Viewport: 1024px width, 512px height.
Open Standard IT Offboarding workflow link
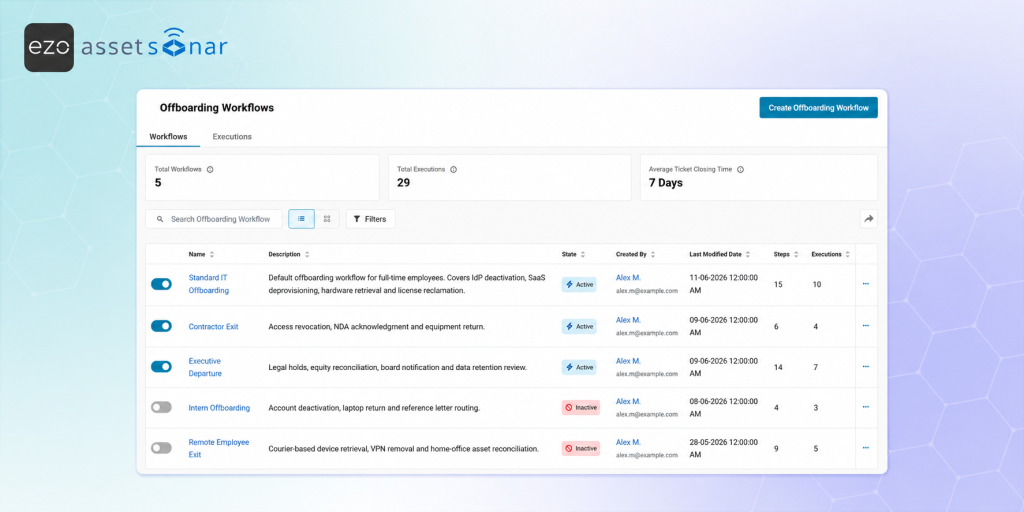(208, 284)
